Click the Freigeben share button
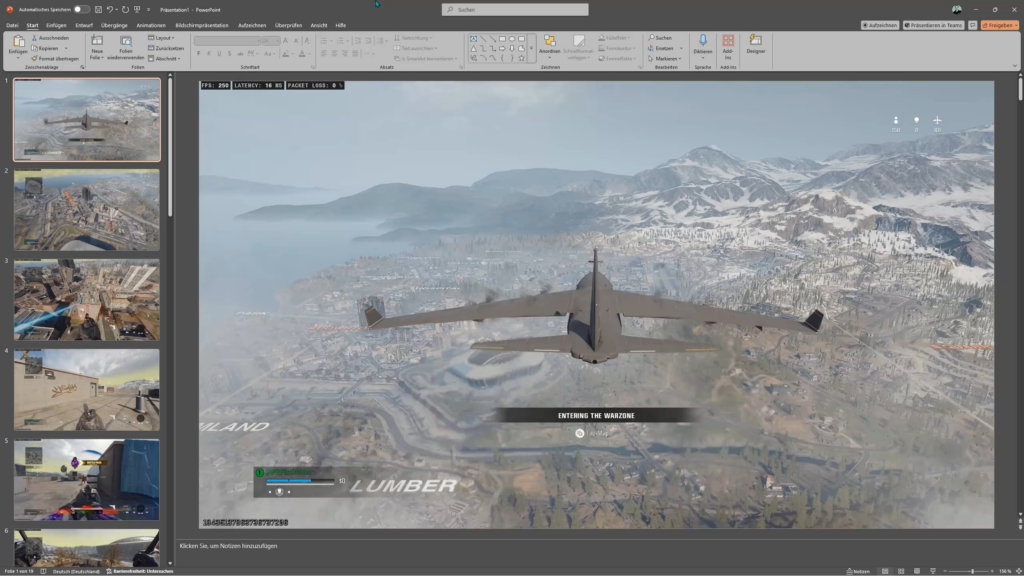1024x576 pixels. 1000,25
